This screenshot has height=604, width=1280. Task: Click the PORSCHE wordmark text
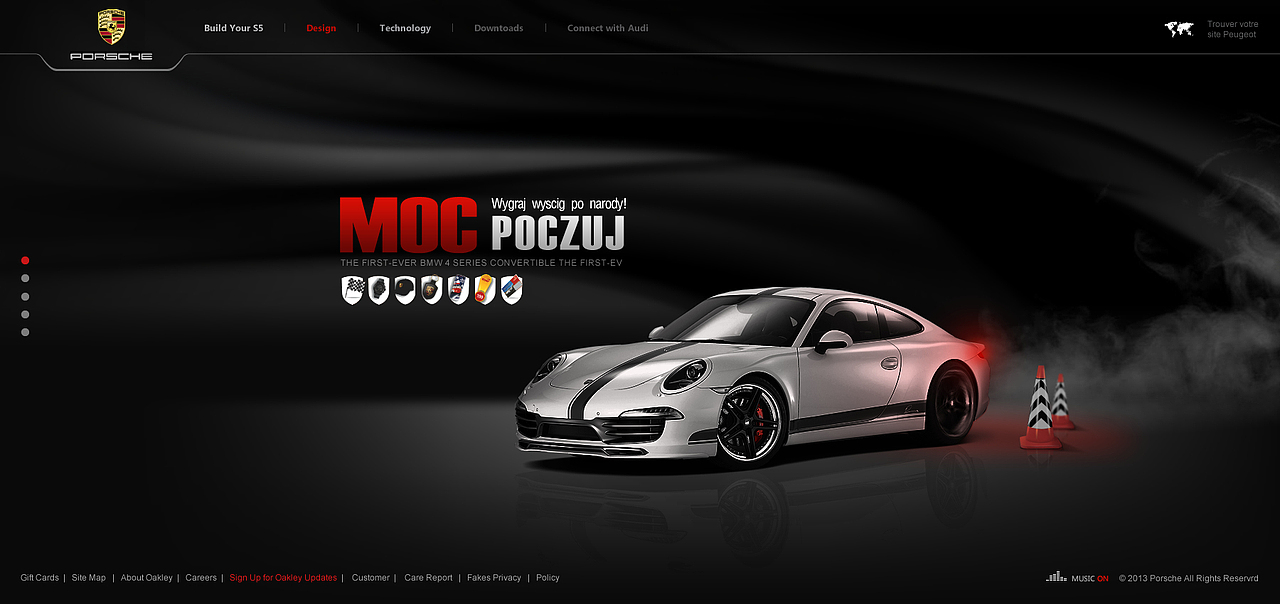[111, 56]
